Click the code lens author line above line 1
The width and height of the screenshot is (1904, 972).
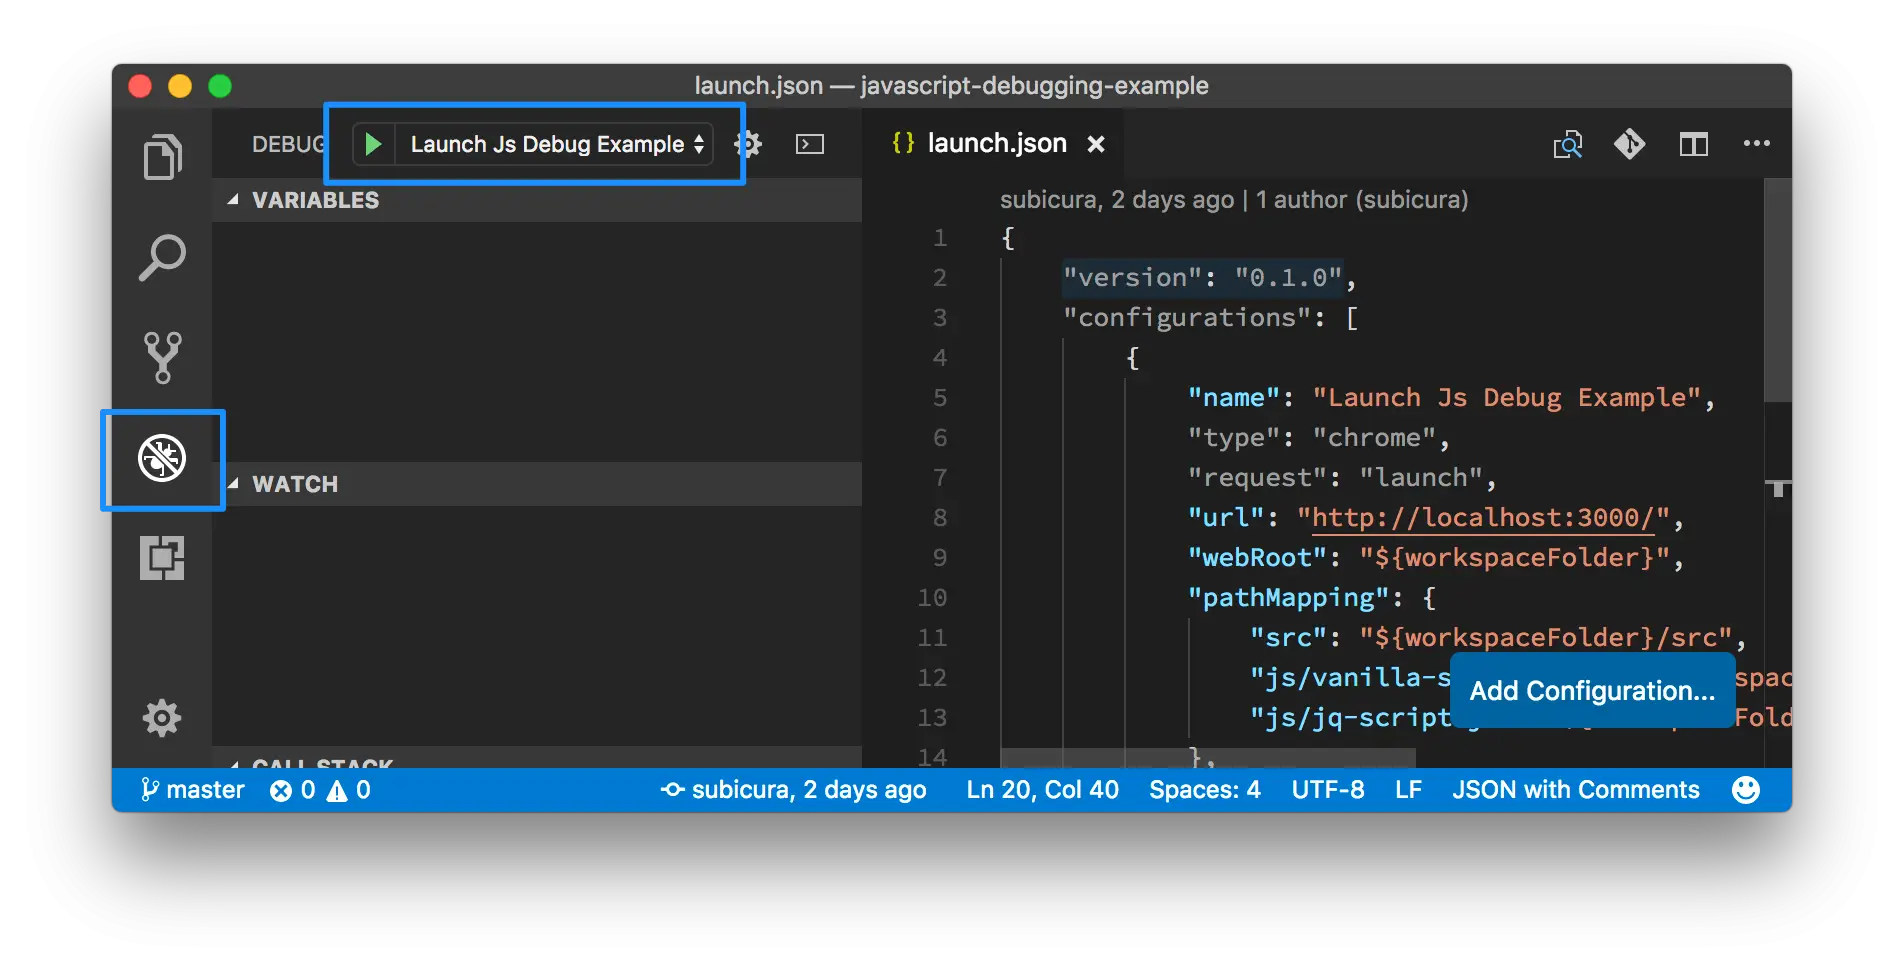pos(1233,200)
